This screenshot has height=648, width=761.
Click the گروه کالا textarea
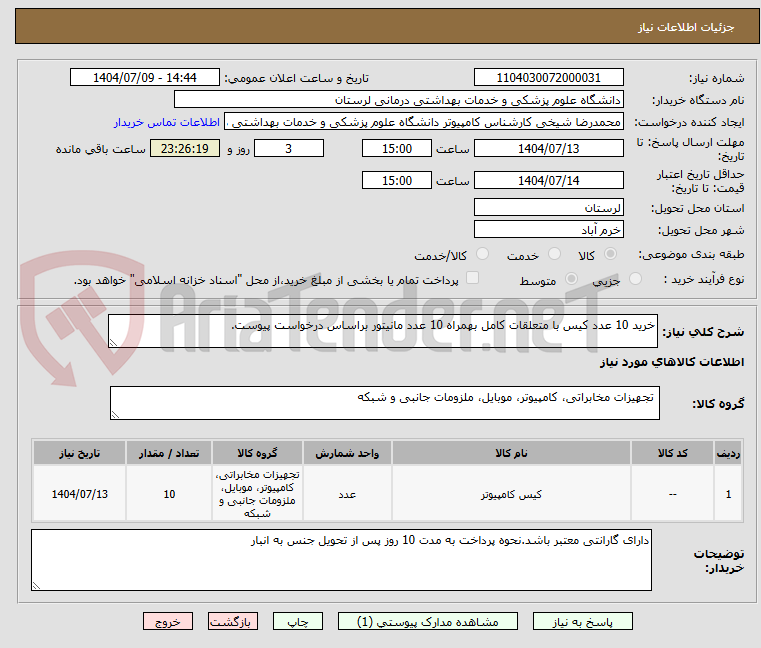(x=384, y=403)
